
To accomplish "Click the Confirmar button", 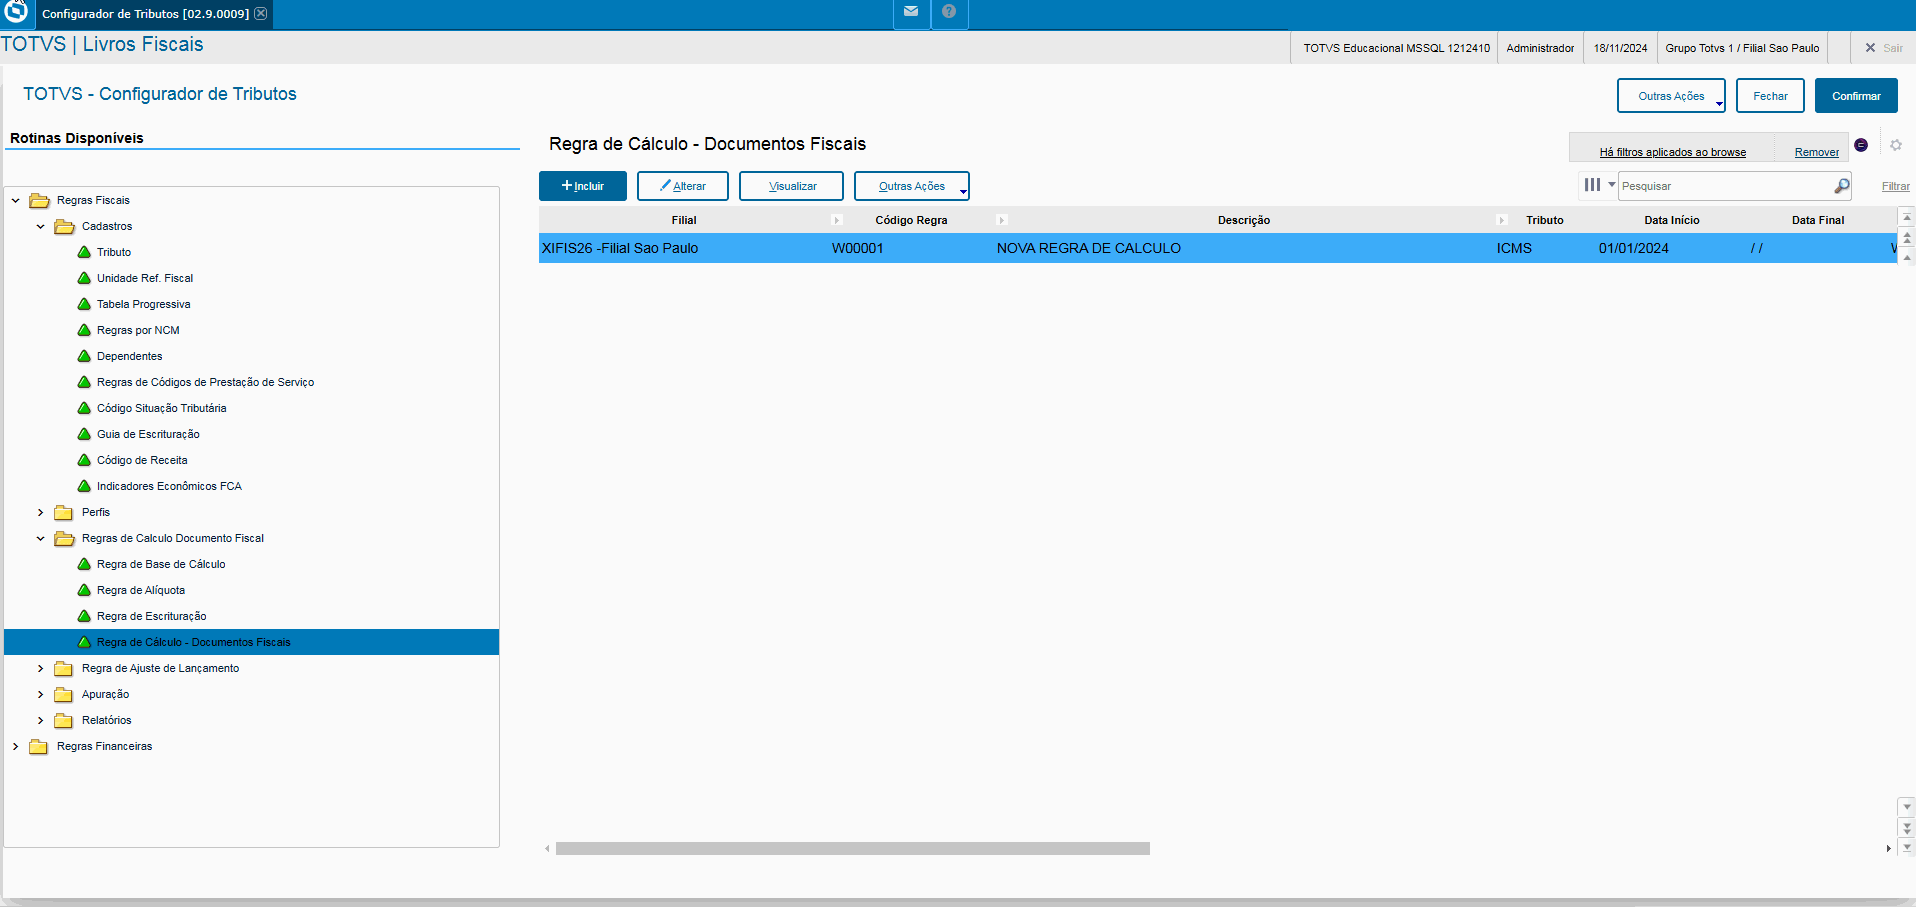I will tap(1856, 96).
